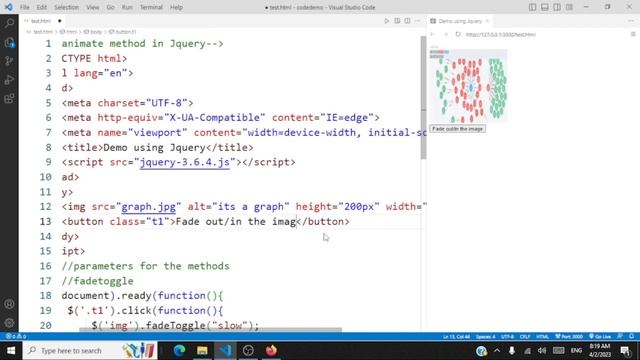The height and width of the screenshot is (360, 640).
Task: Open the Terminal menu
Action: tap(151, 7)
